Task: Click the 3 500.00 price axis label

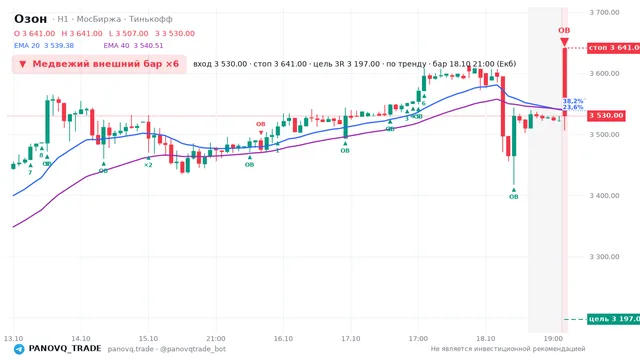Action: tap(604, 135)
